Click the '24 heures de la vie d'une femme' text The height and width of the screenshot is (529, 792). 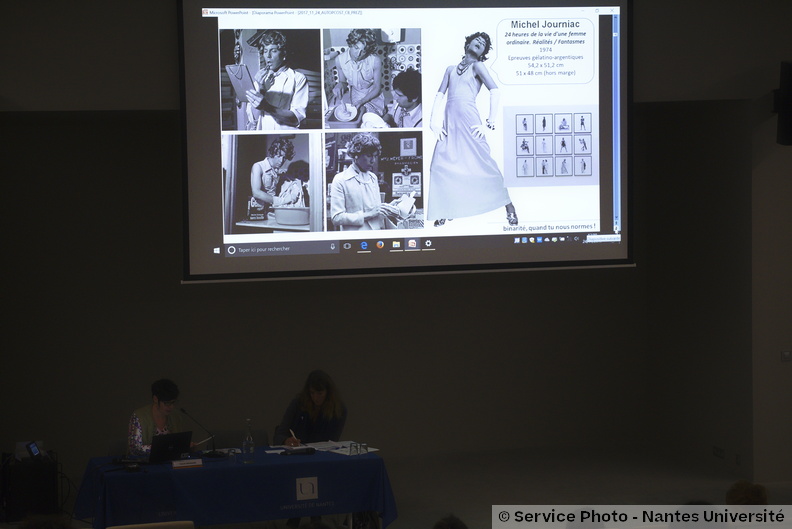coord(545,34)
